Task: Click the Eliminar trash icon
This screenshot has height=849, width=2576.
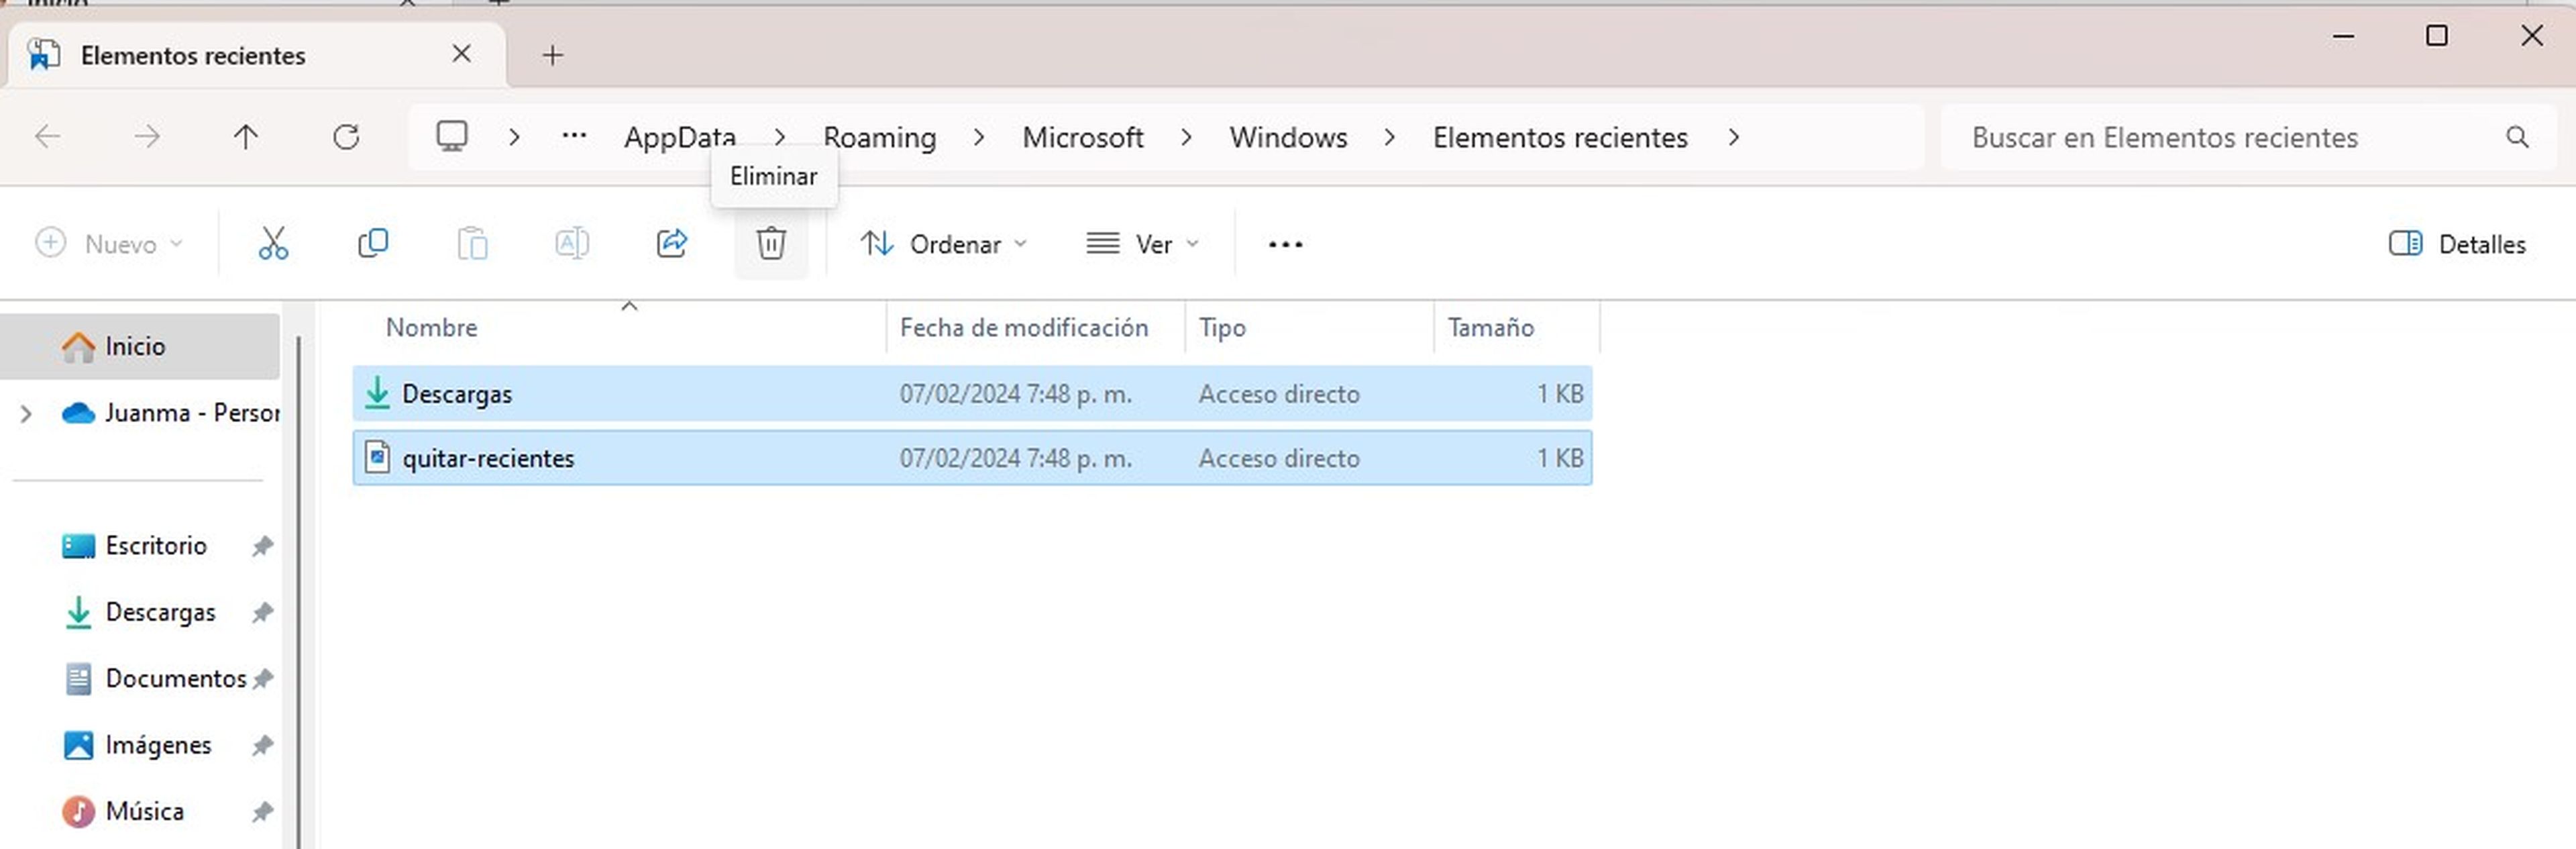Action: click(x=771, y=243)
